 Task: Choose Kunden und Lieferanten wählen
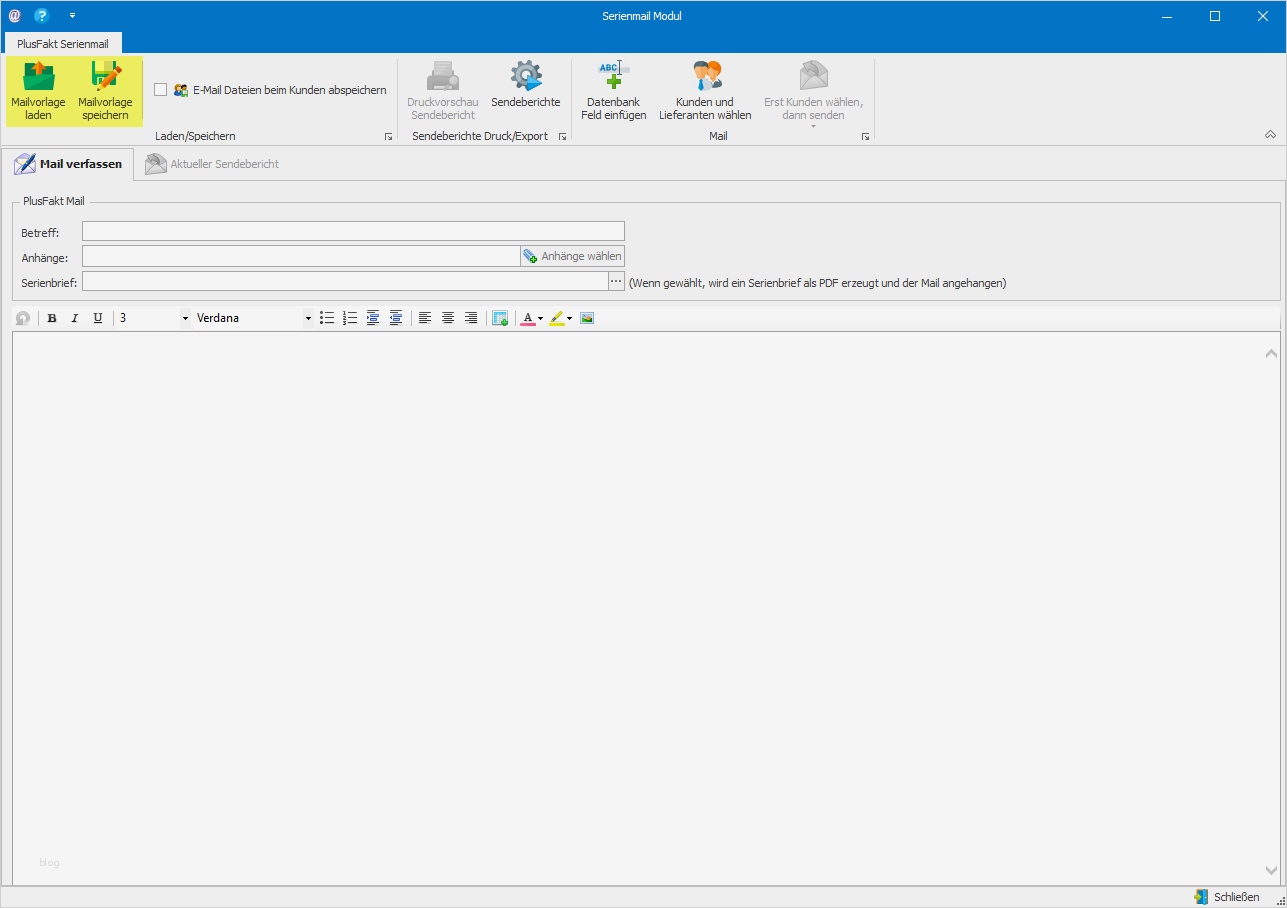tap(705, 78)
